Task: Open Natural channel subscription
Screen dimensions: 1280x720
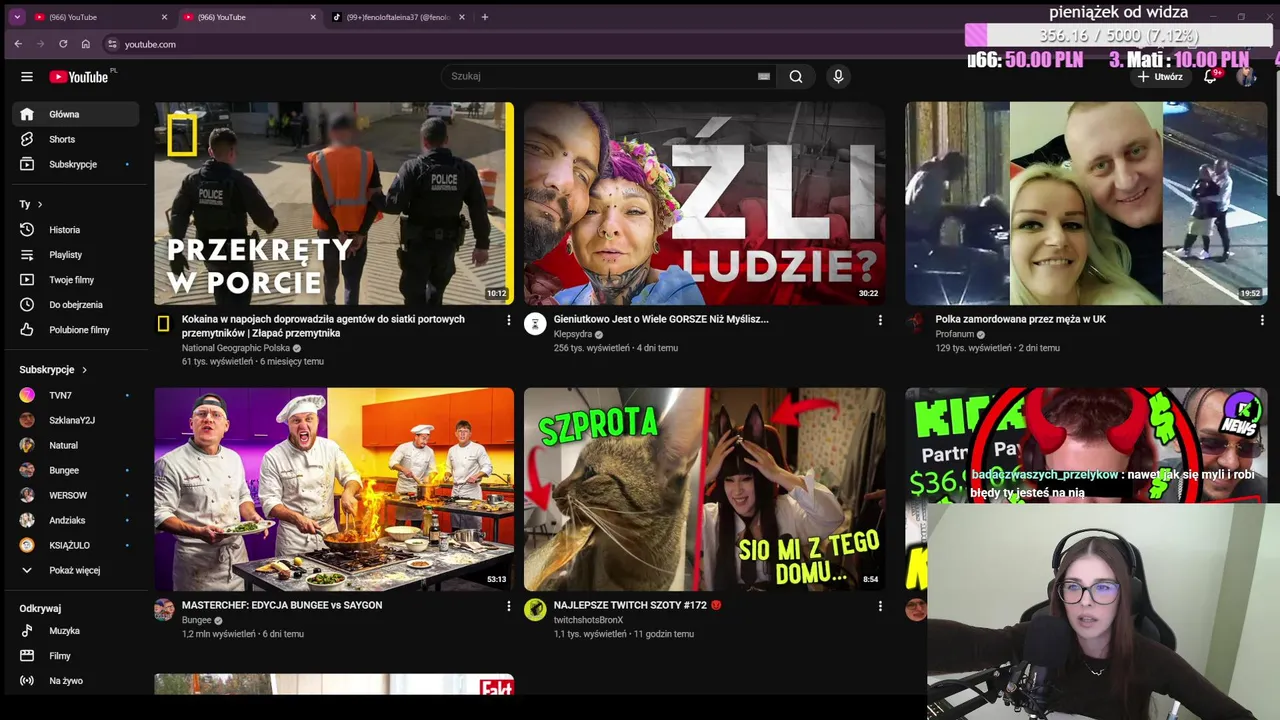Action: pyautogui.click(x=76, y=445)
